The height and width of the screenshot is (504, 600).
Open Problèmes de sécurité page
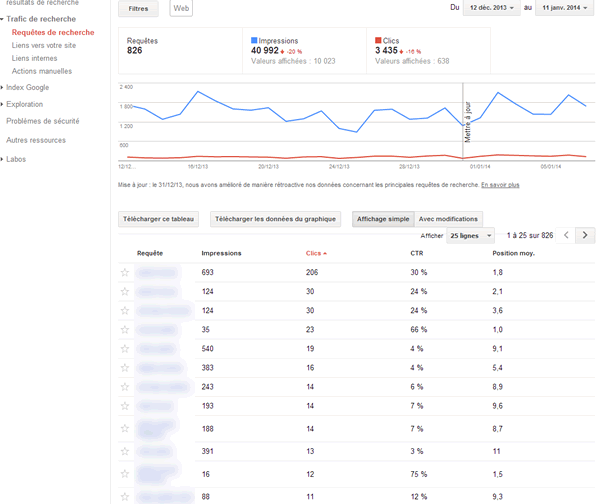[x=42, y=121]
